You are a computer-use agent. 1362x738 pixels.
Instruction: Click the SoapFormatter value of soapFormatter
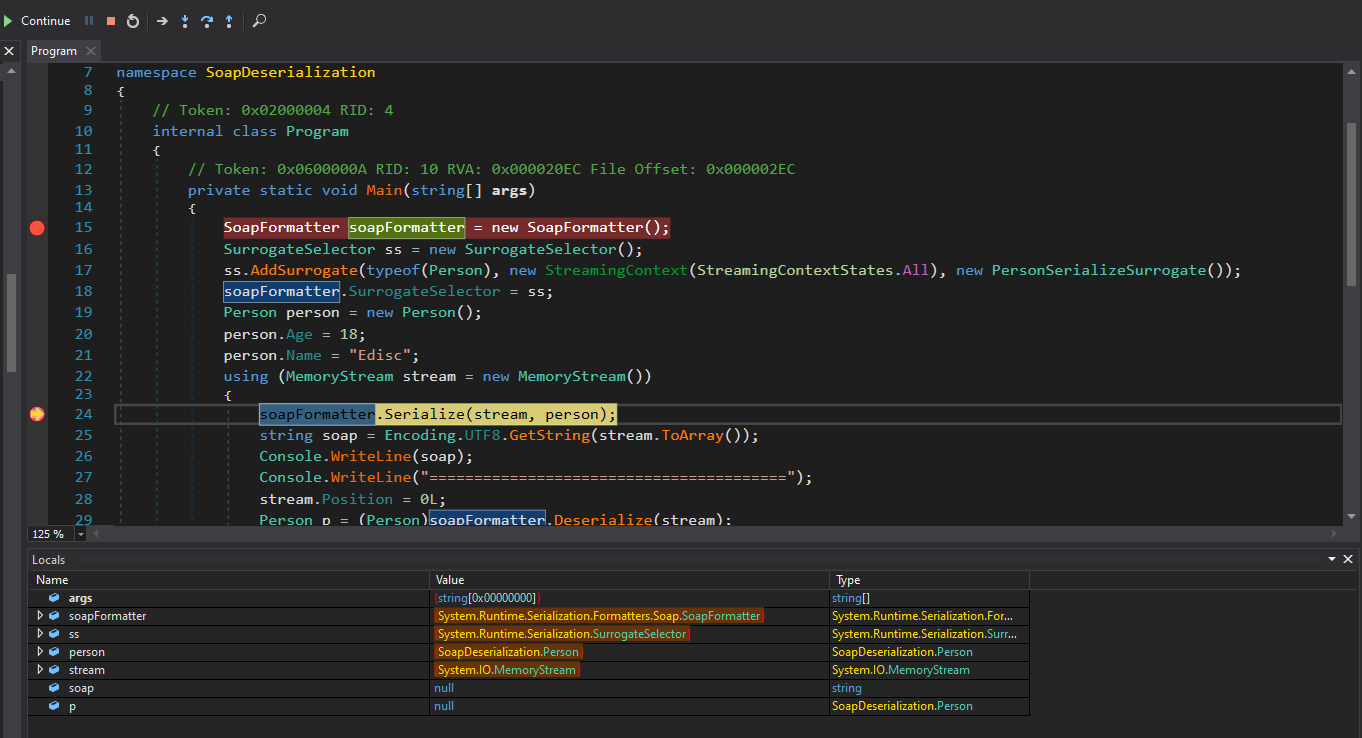[599, 616]
